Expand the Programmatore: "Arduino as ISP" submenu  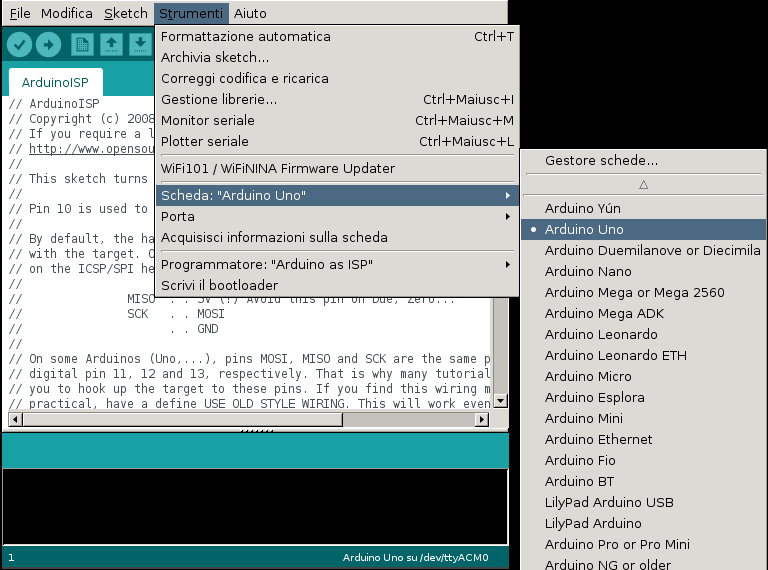337,264
